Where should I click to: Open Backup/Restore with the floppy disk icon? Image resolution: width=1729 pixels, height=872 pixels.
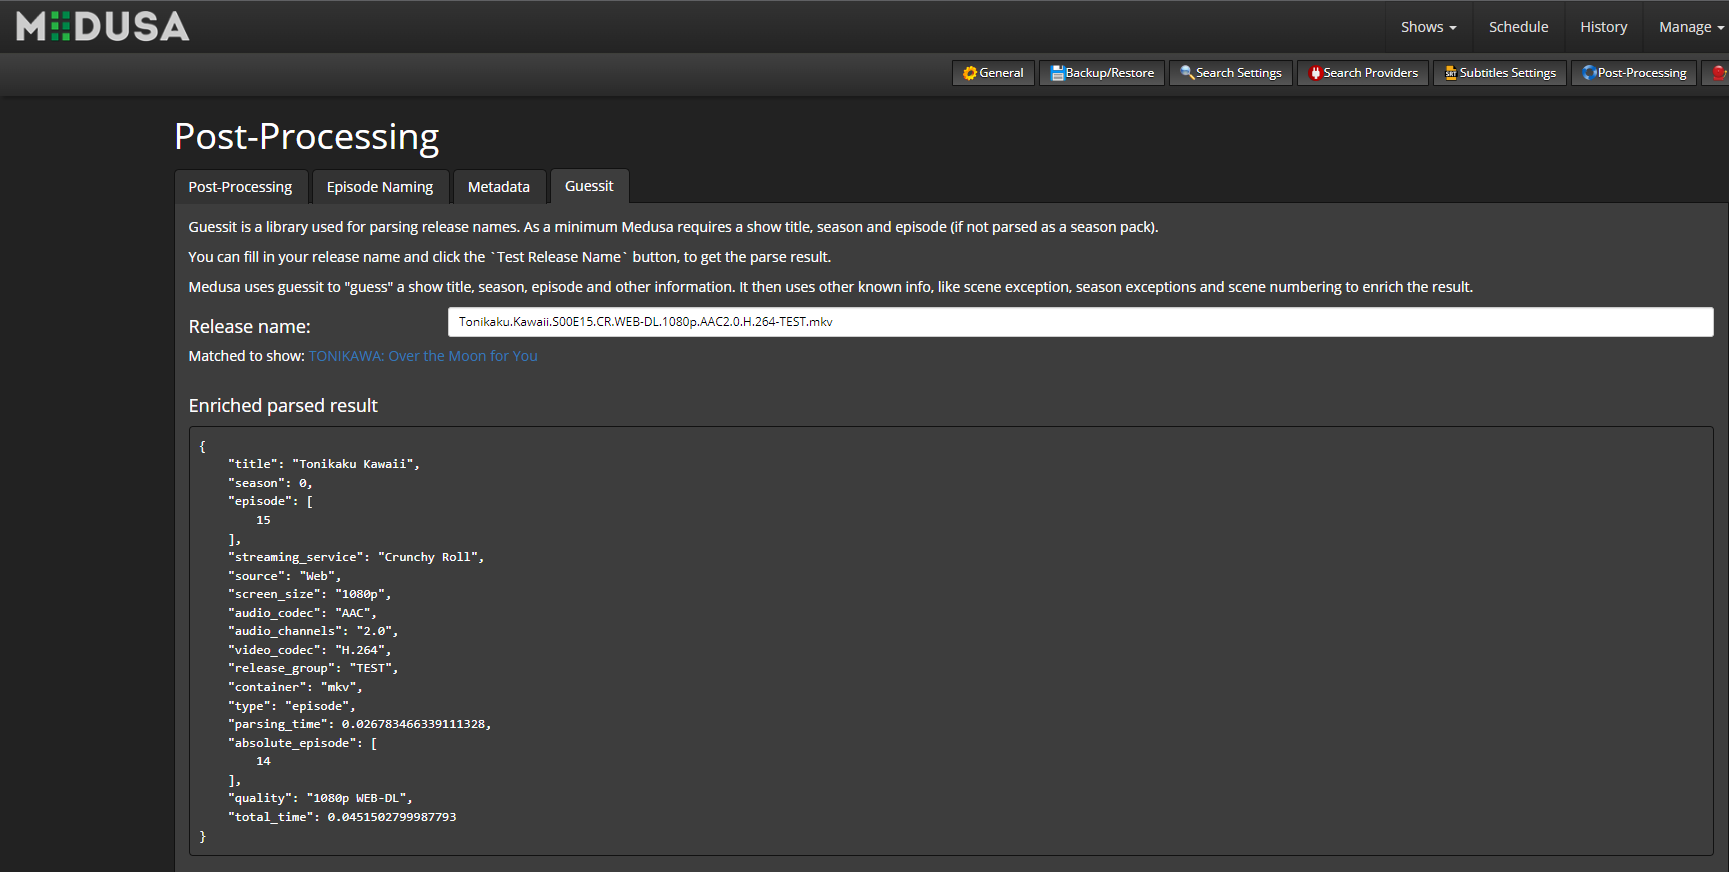tap(1102, 73)
